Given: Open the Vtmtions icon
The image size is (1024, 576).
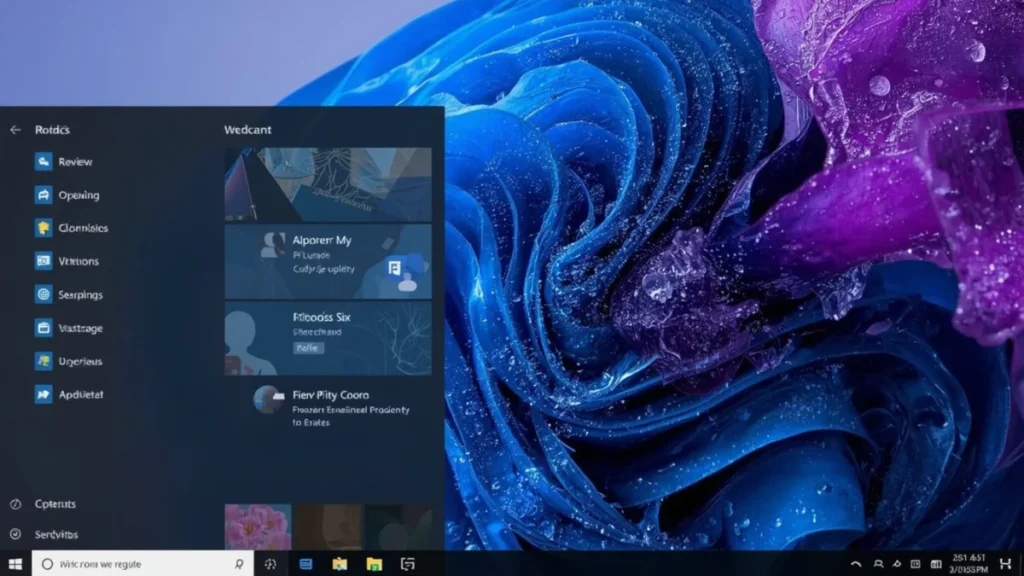Looking at the screenshot, I should [x=44, y=261].
